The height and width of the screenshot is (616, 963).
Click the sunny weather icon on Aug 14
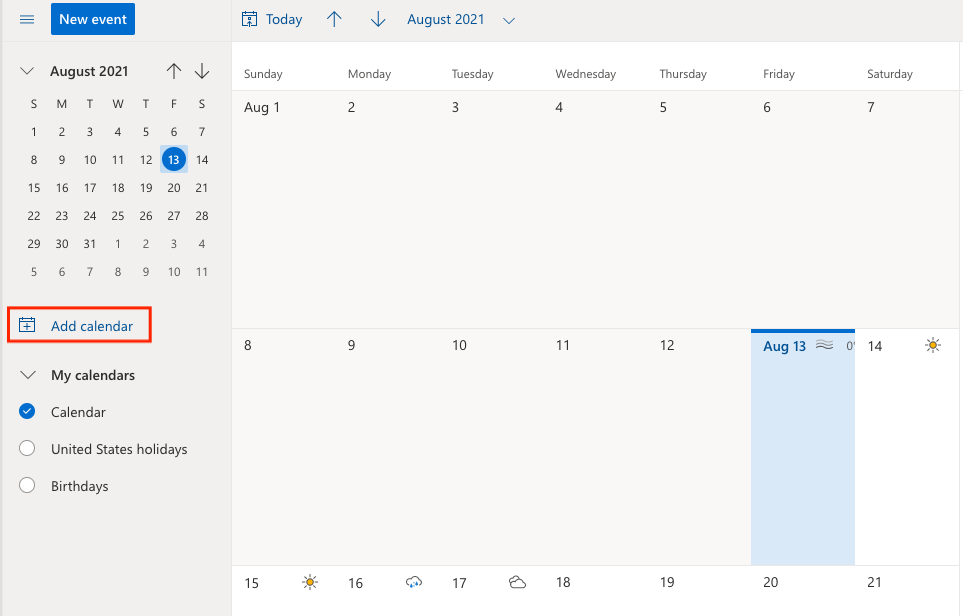[x=933, y=344]
